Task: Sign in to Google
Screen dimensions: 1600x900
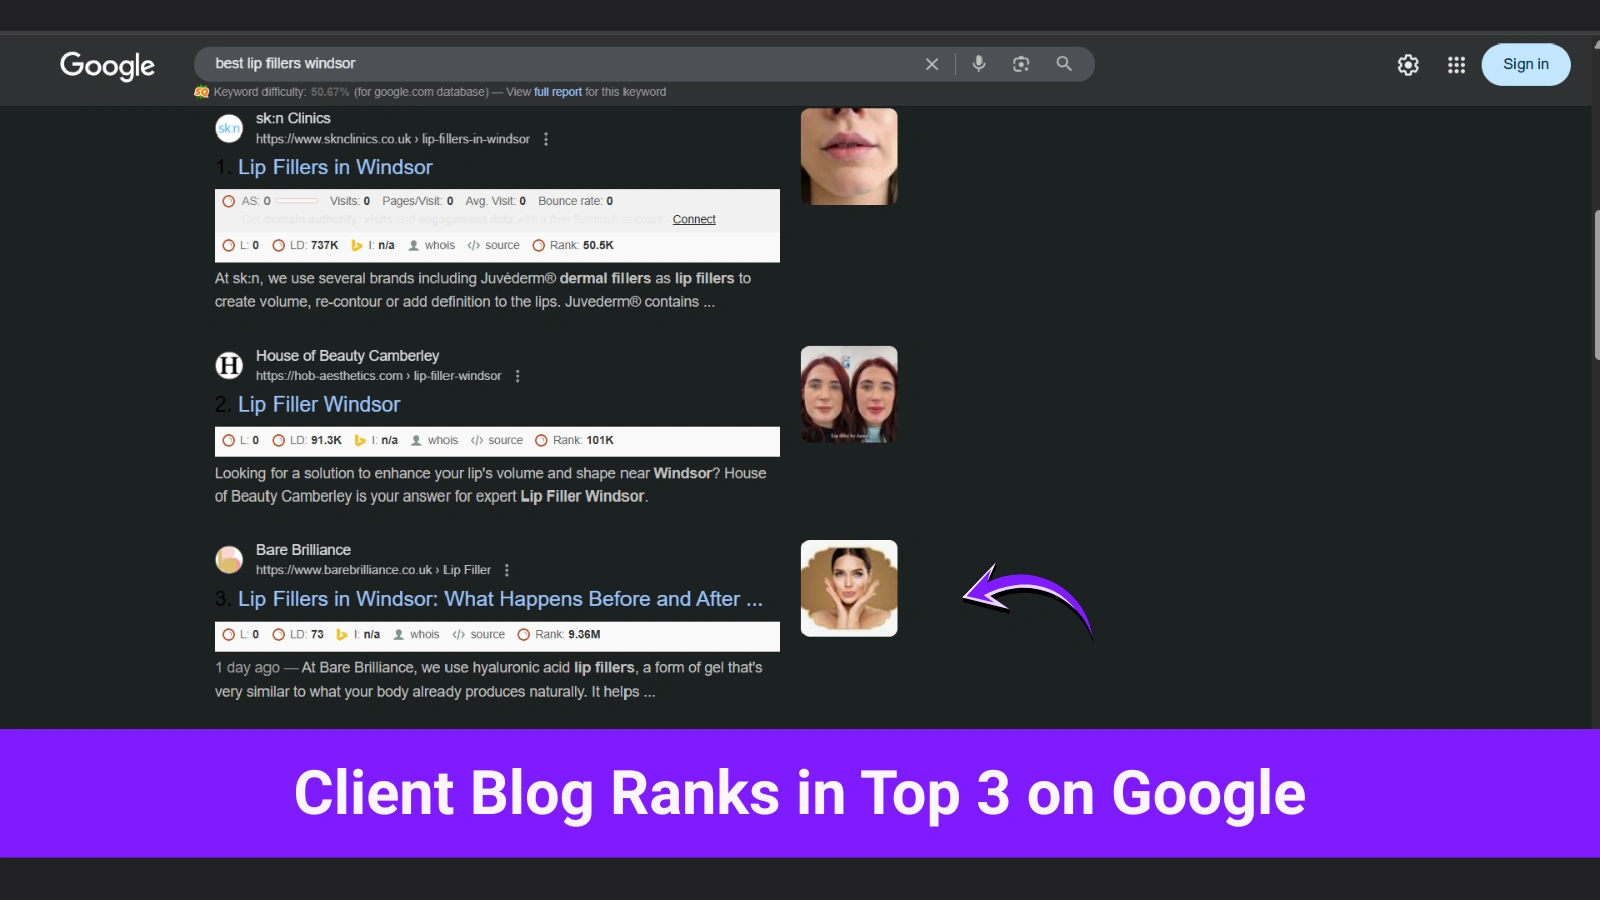Action: click(x=1525, y=64)
